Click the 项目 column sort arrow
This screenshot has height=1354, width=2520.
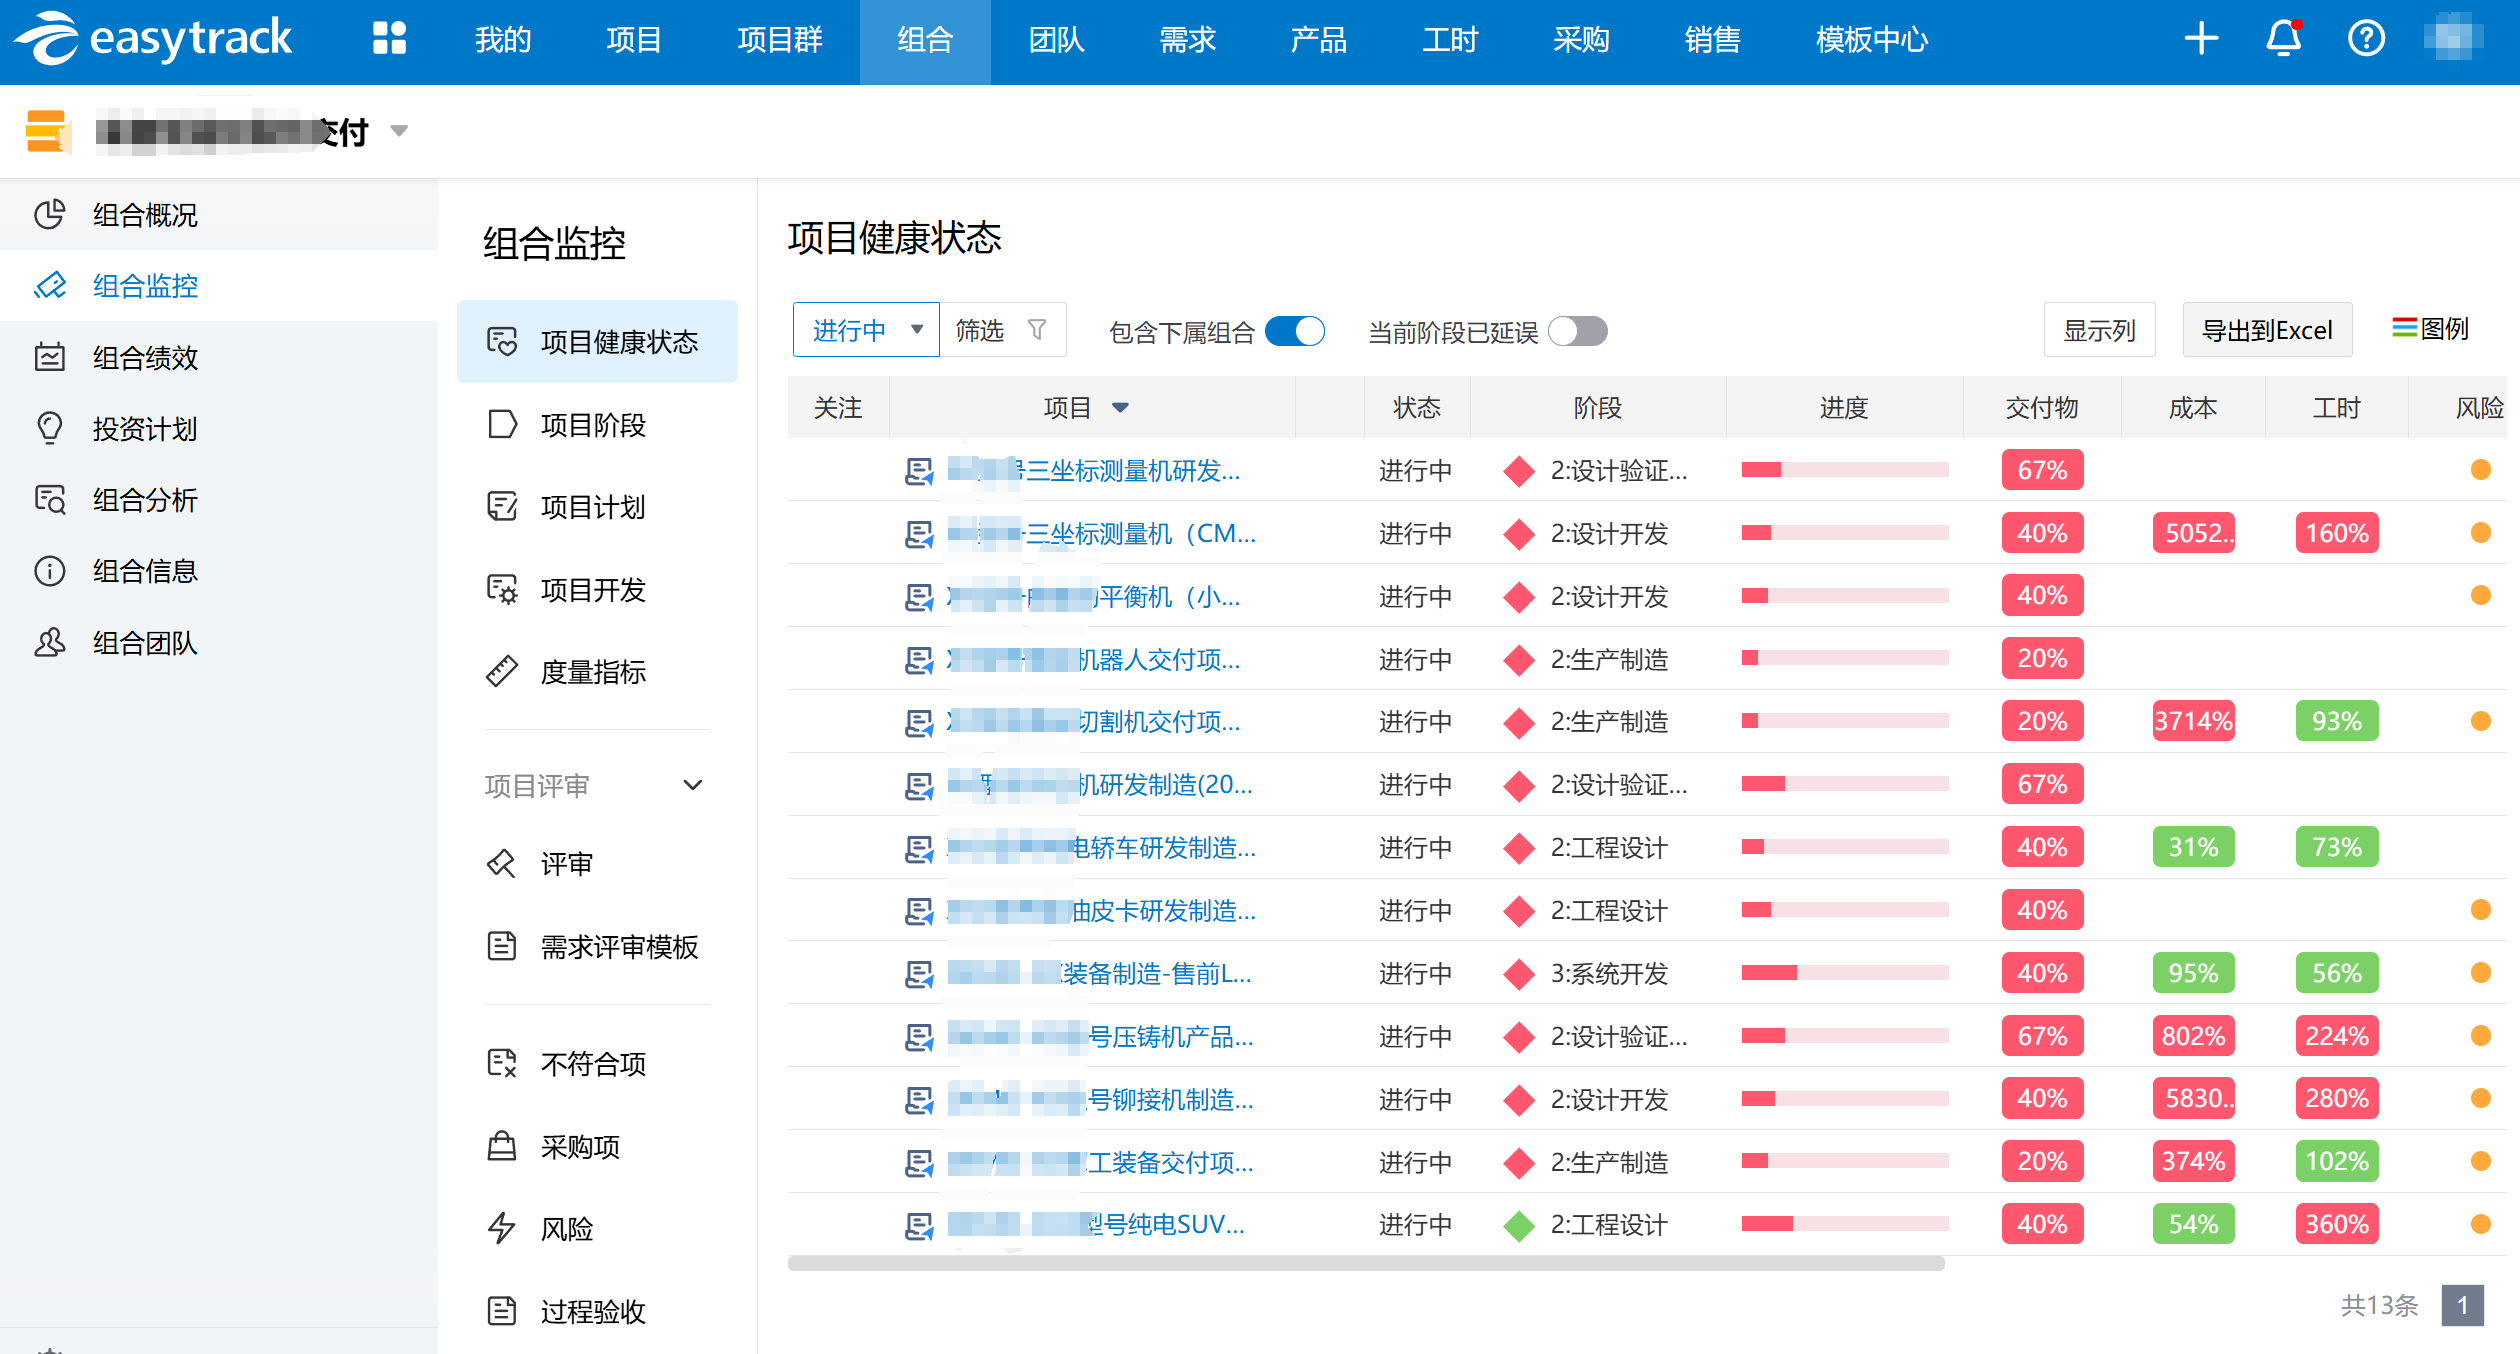click(1120, 407)
